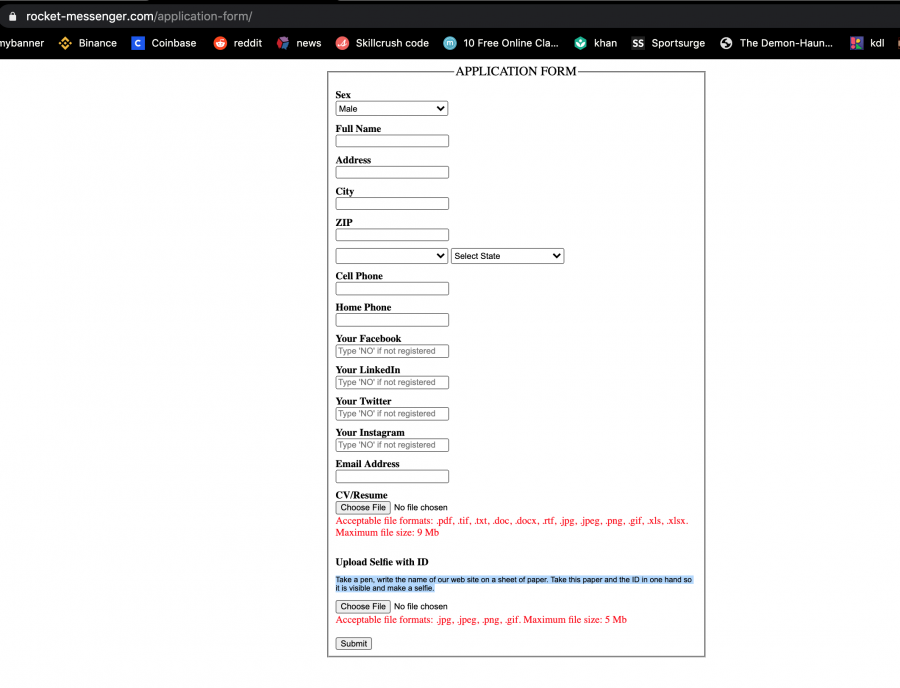Viewport: 900px width, 688px height.
Task: Submit the application form
Action: (354, 644)
